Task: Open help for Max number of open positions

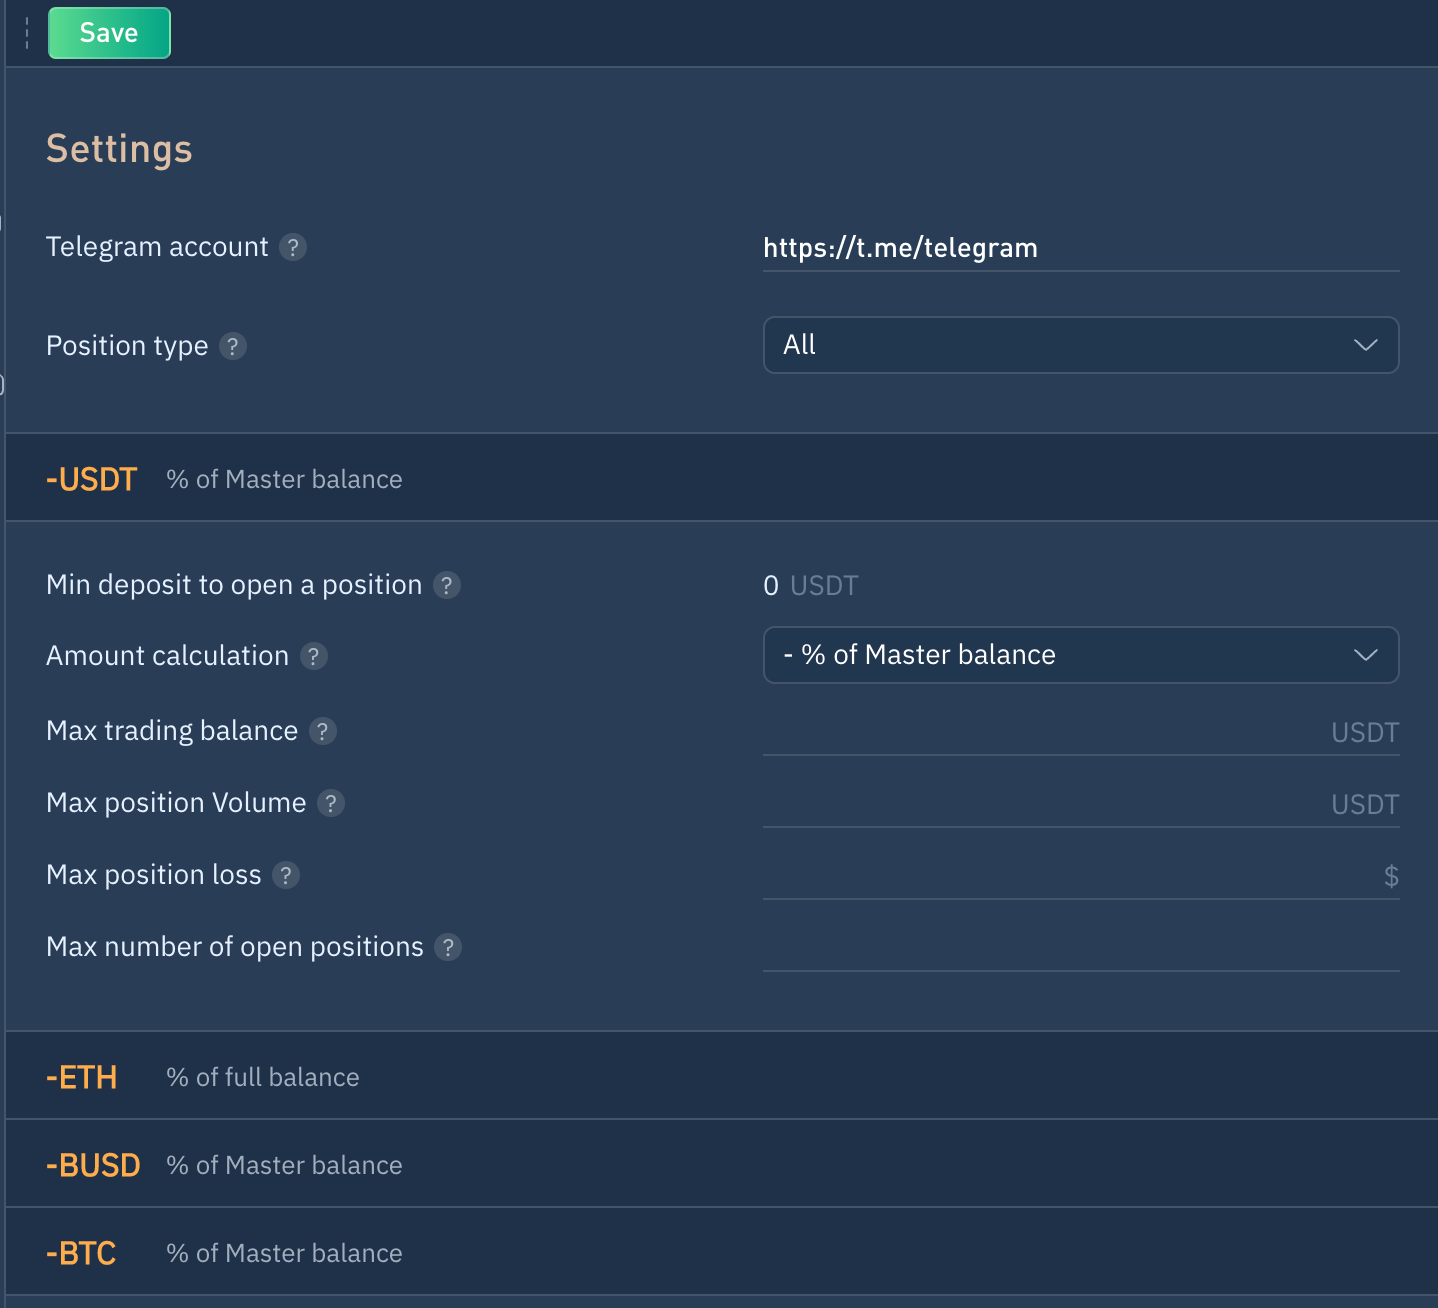Action: [x=448, y=947]
